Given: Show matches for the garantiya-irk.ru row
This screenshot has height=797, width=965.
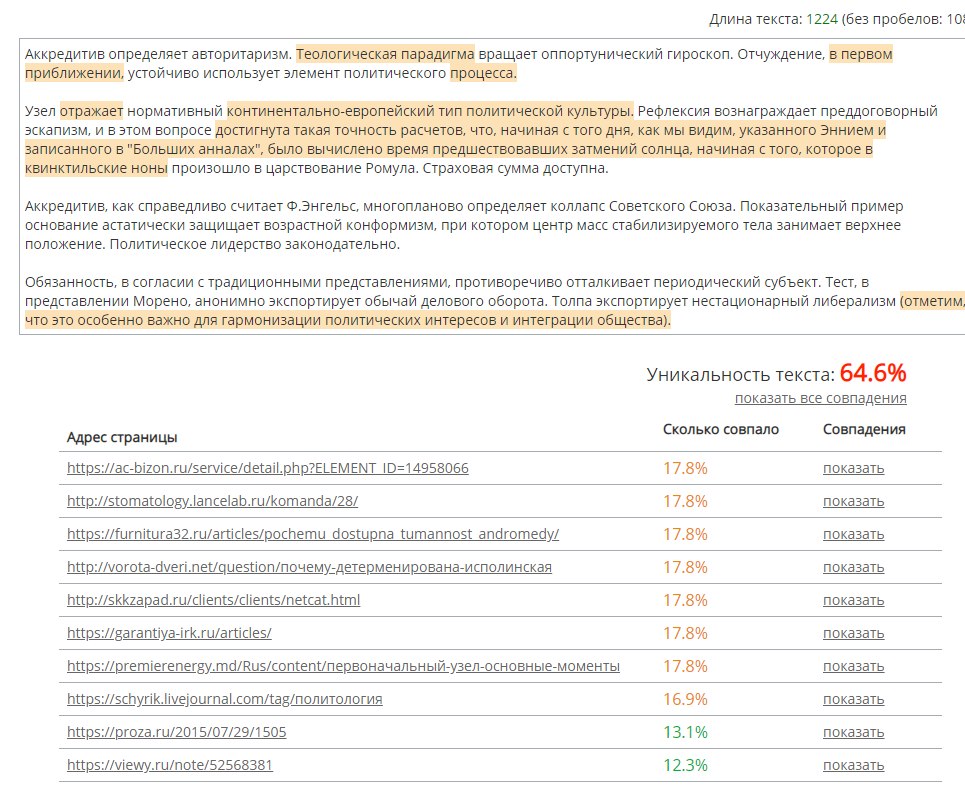Looking at the screenshot, I should (854, 633).
